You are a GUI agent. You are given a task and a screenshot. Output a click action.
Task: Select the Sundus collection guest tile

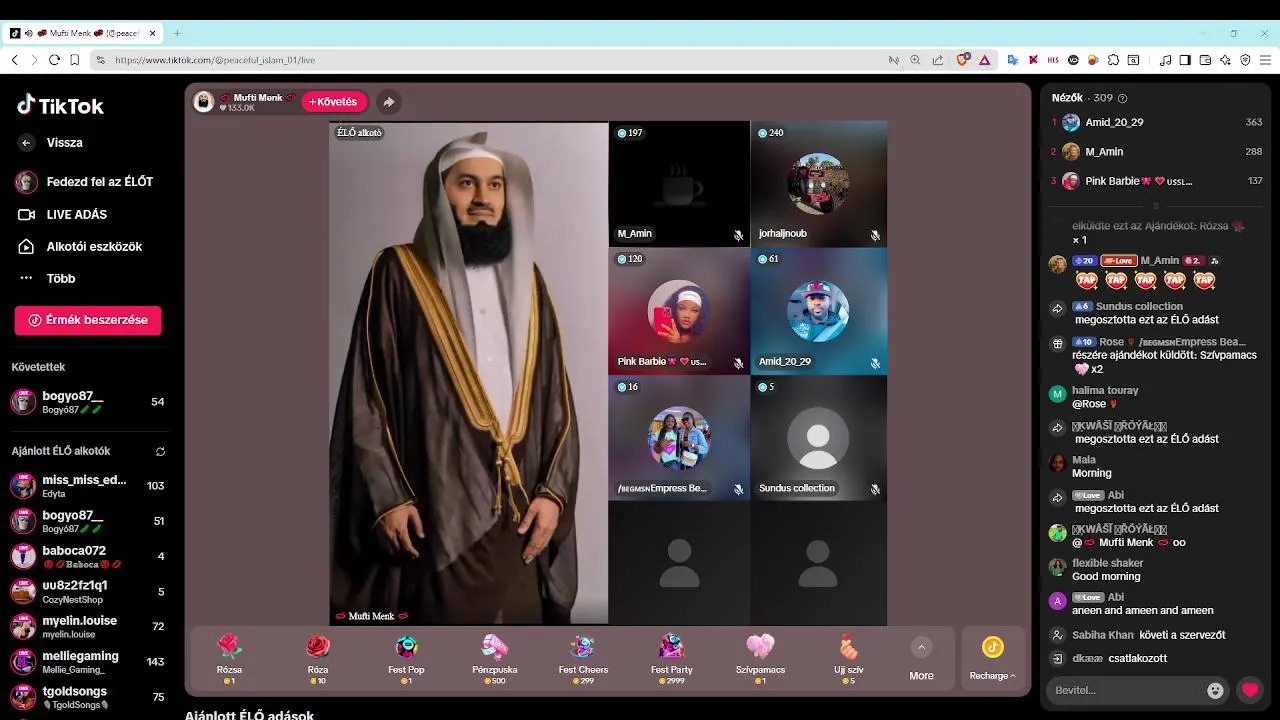coord(819,438)
